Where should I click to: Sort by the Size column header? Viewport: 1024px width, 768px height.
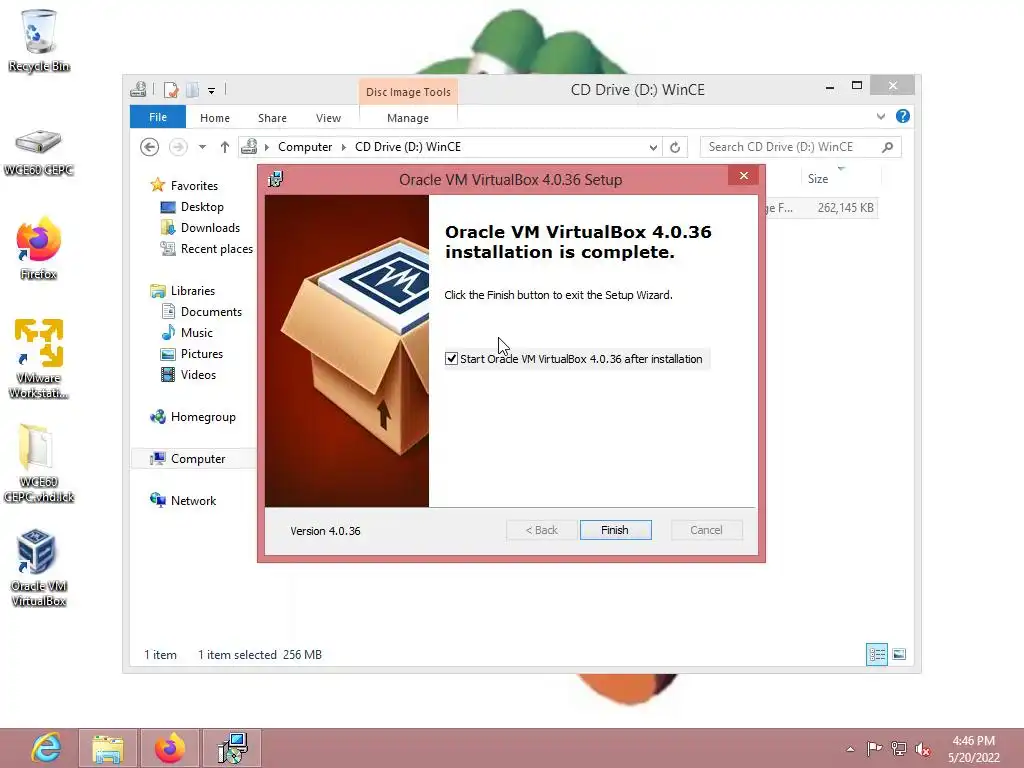840,178
